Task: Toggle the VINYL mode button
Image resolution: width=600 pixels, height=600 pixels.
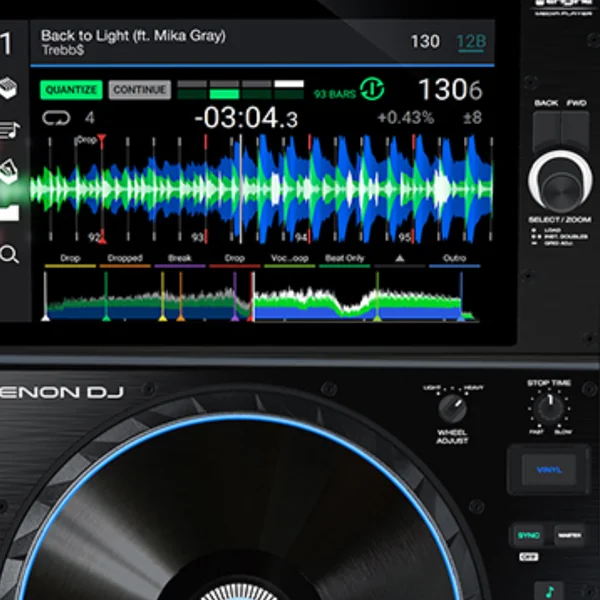Action: tap(549, 470)
